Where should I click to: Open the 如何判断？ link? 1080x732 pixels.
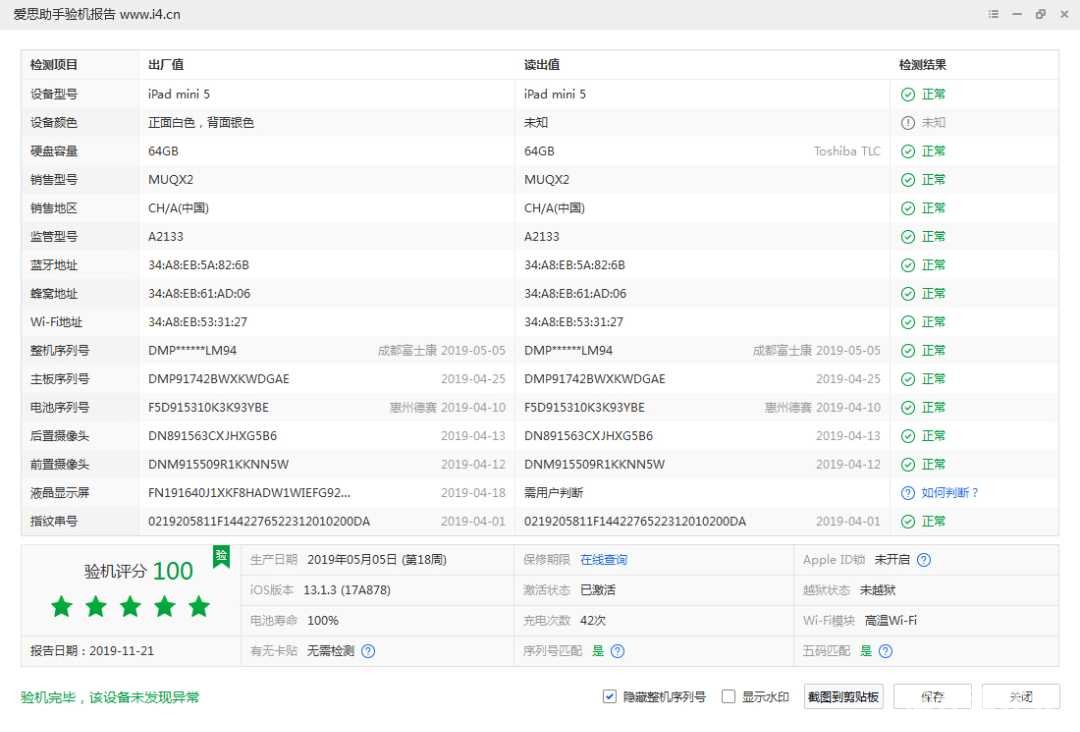[950, 492]
